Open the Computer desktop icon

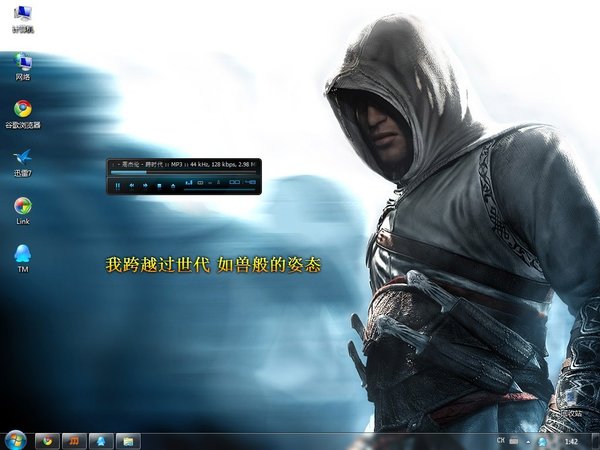(21, 16)
